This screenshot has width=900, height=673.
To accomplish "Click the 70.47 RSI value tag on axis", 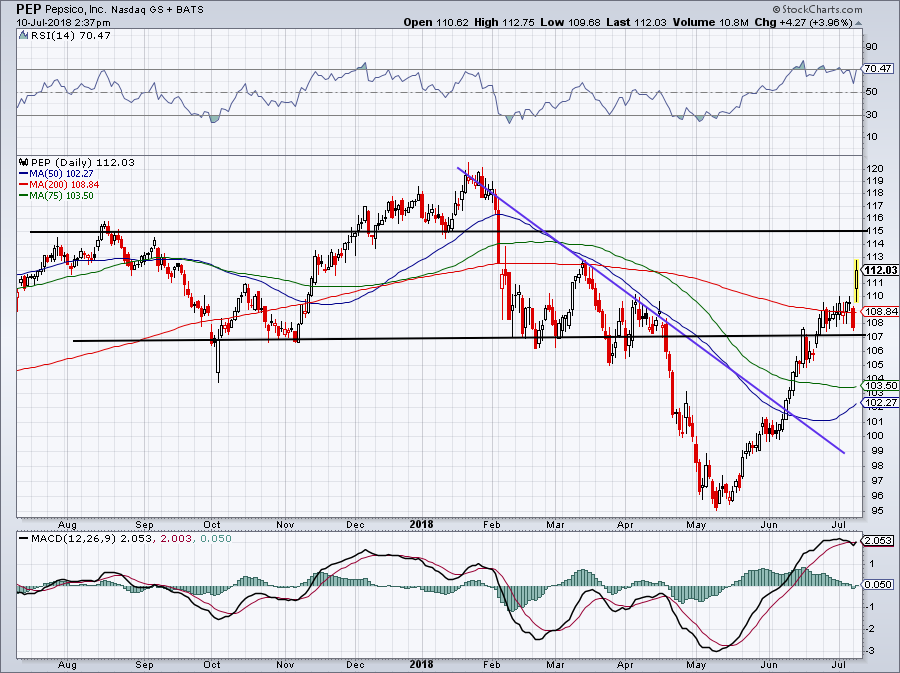I will (878, 68).
